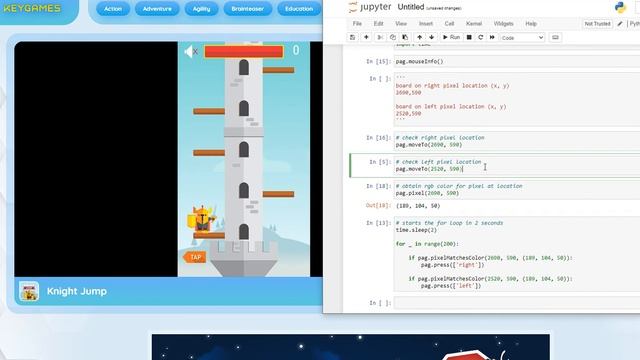Click the pencil edit icon beside Not Trusted
The image size is (640, 360).
click(x=620, y=24)
